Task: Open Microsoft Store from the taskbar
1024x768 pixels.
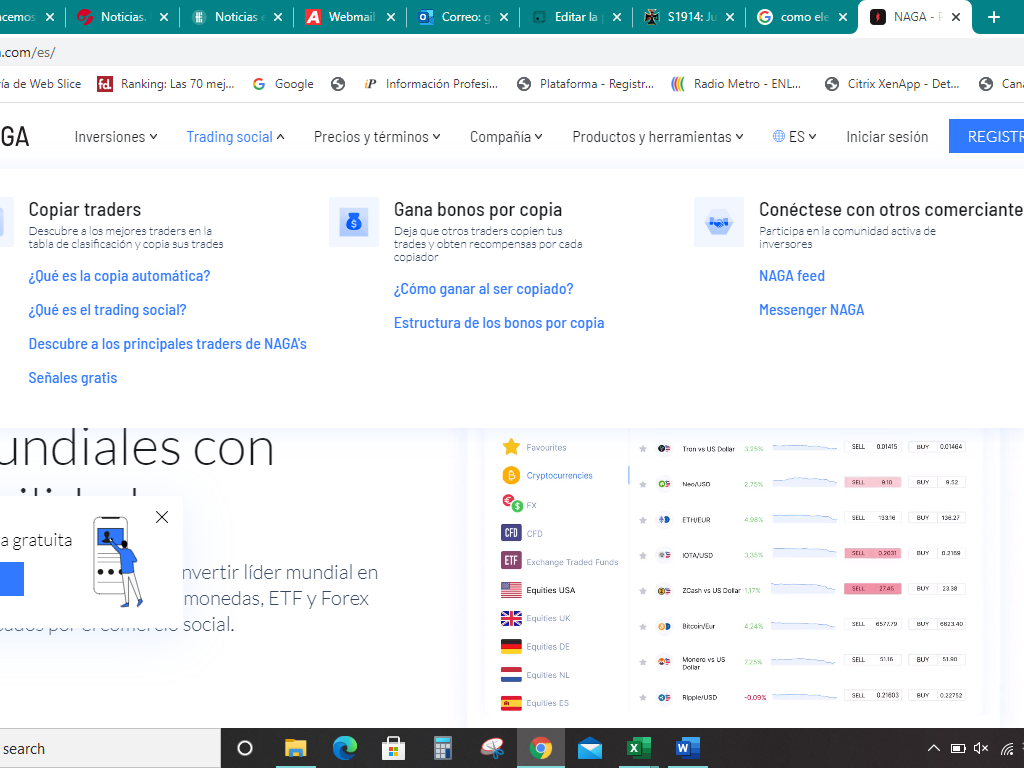Action: coord(393,748)
